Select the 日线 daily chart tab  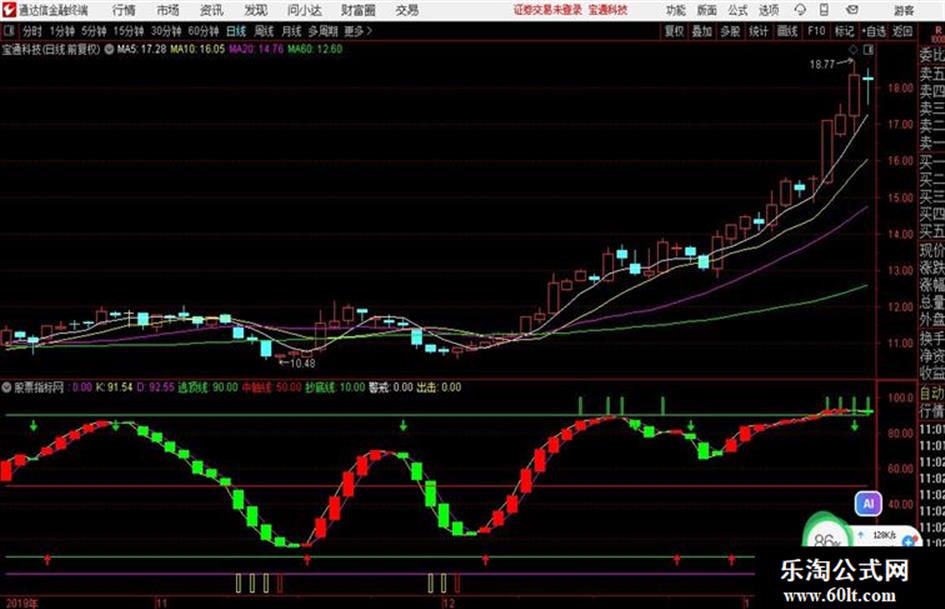coord(236,31)
